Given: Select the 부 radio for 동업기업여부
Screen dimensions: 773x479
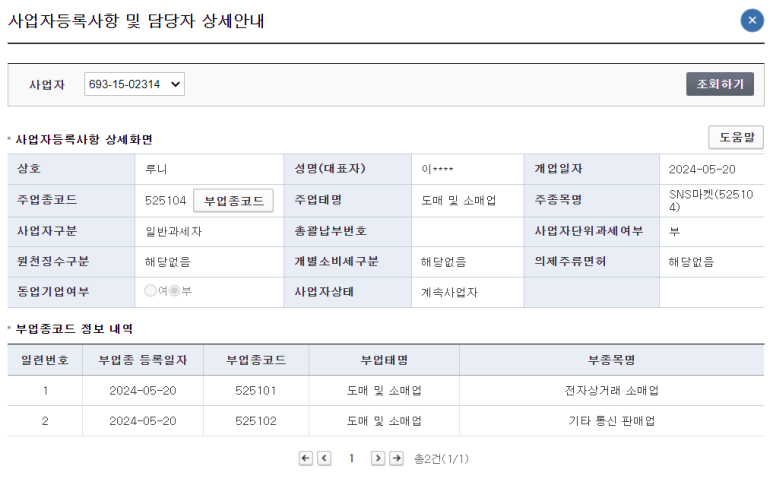Looking at the screenshot, I should pyautogui.click(x=175, y=291).
